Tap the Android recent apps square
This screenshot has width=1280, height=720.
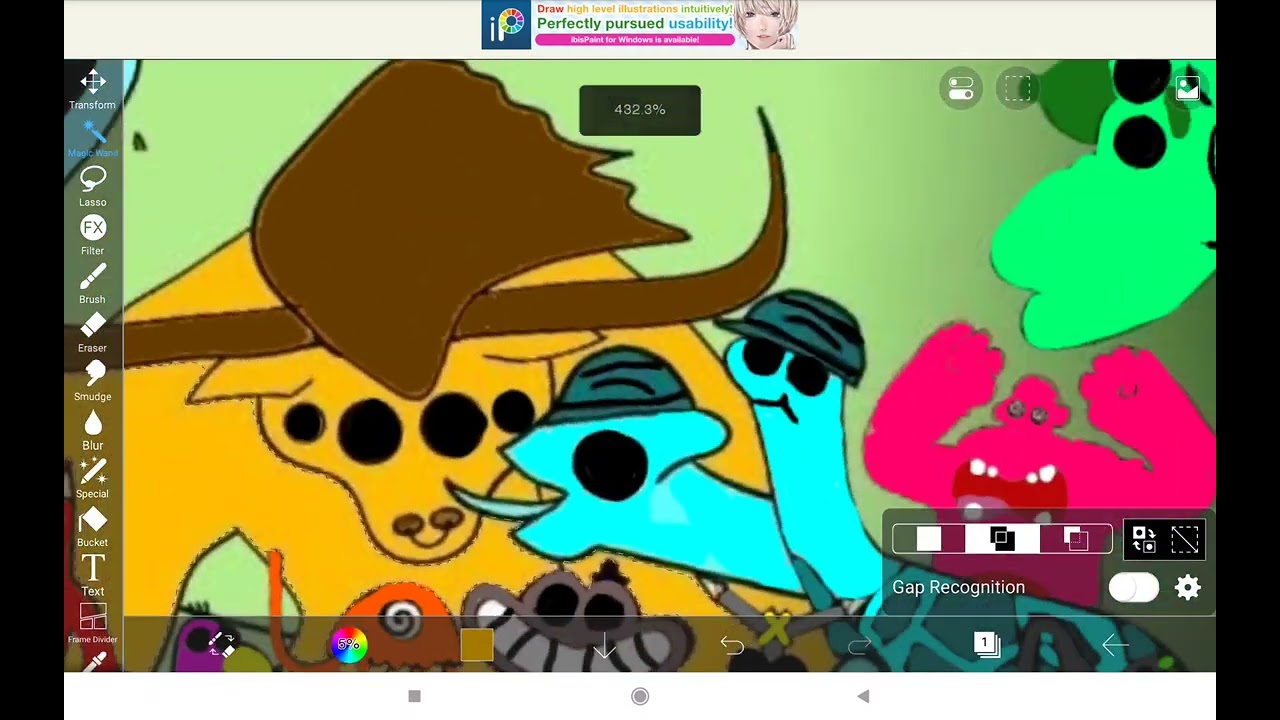coord(415,696)
